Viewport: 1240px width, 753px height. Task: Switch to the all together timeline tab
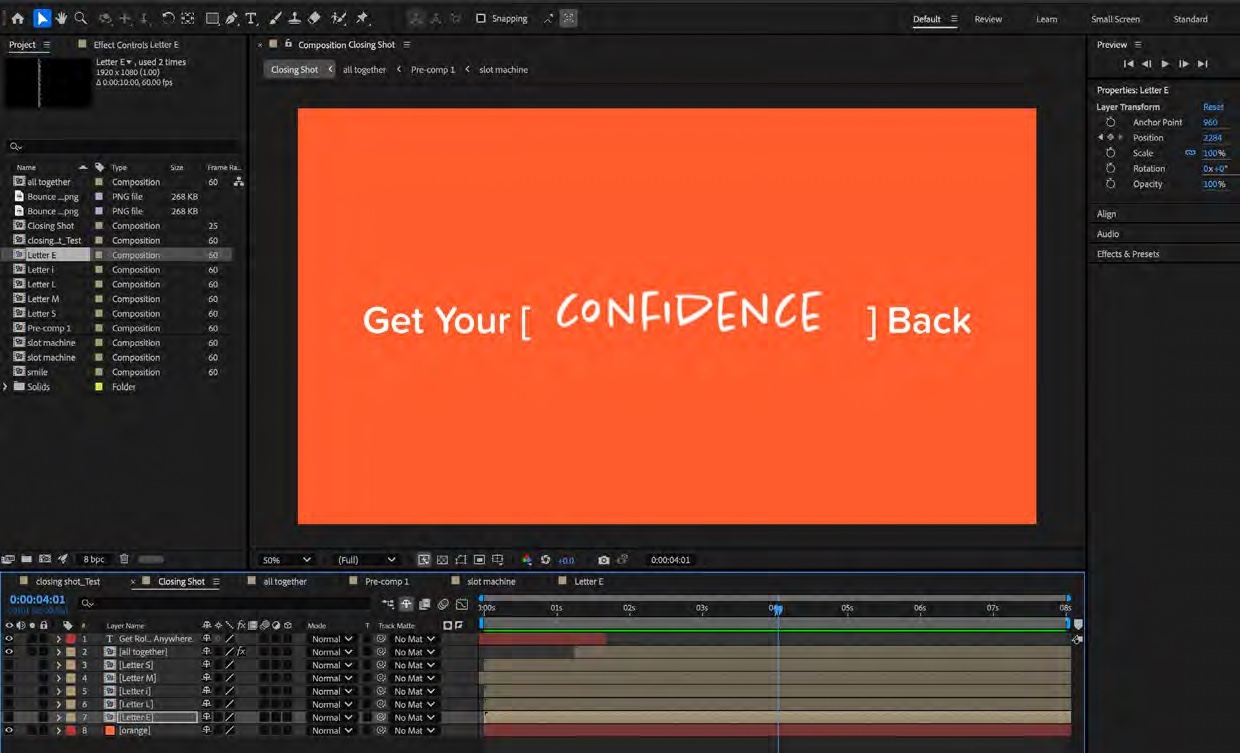click(x=285, y=581)
